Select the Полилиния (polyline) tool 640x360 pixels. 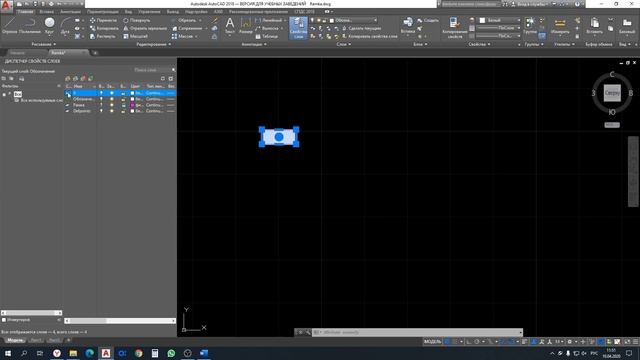pyautogui.click(x=30, y=25)
